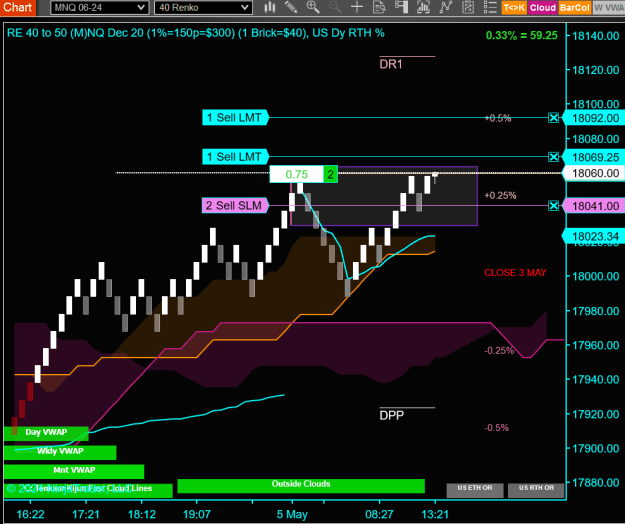The width and height of the screenshot is (625, 524).
Task: Click the 5 May date label
Action: click(x=292, y=514)
